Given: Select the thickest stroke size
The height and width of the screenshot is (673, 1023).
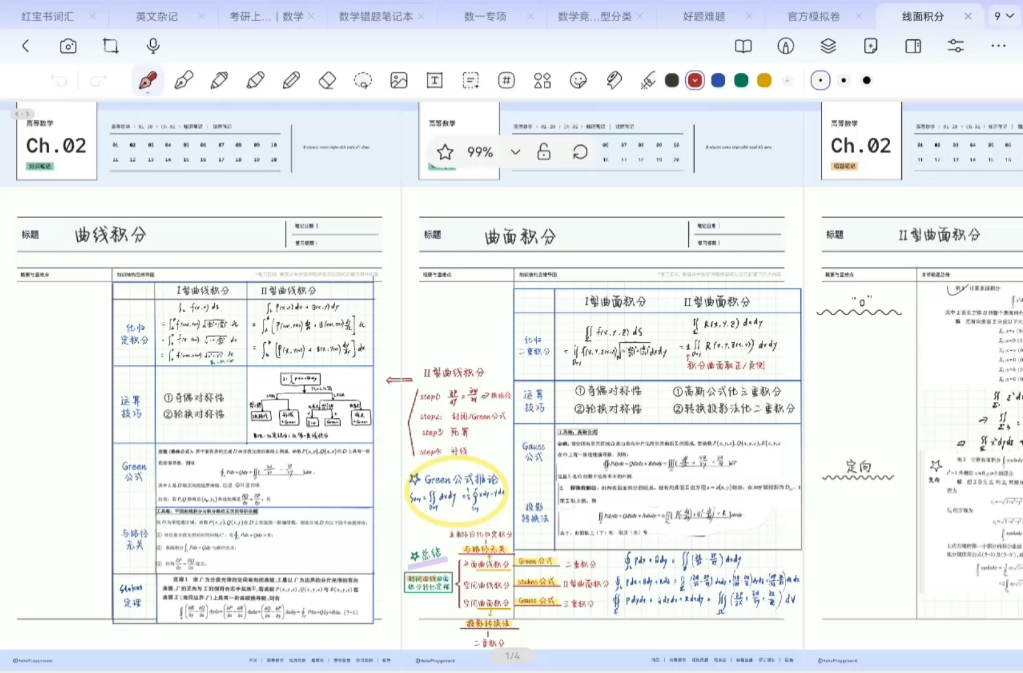Looking at the screenshot, I should click(x=866, y=80).
